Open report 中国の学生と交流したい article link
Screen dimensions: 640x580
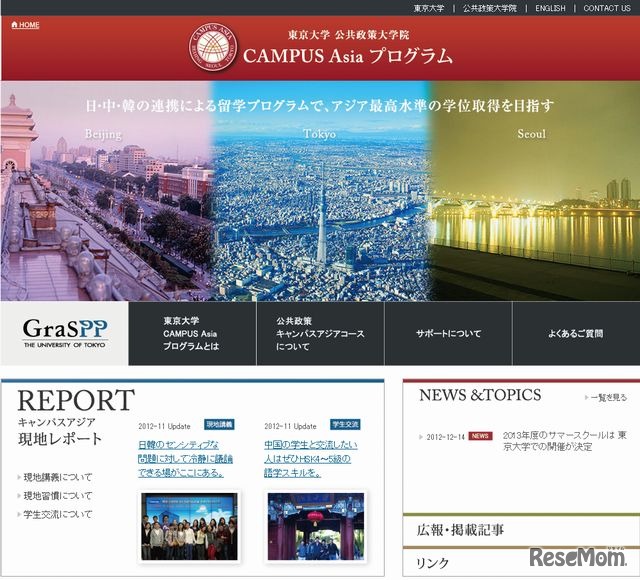tap(311, 459)
